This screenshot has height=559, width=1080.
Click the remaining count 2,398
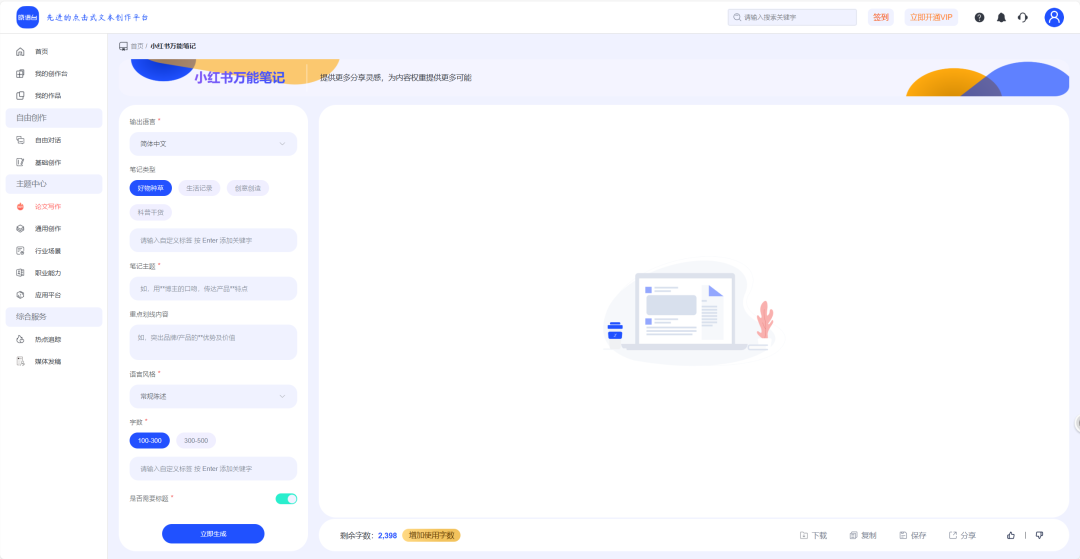[387, 535]
